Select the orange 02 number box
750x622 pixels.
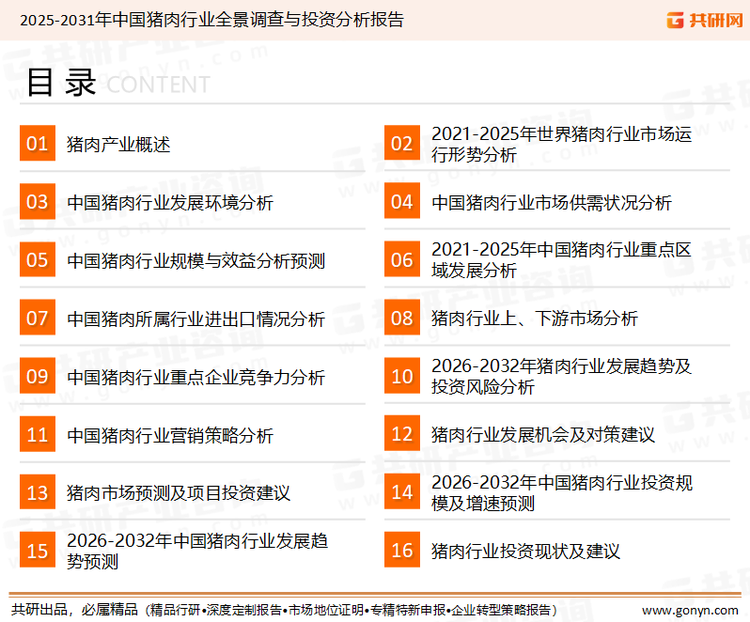402,143
